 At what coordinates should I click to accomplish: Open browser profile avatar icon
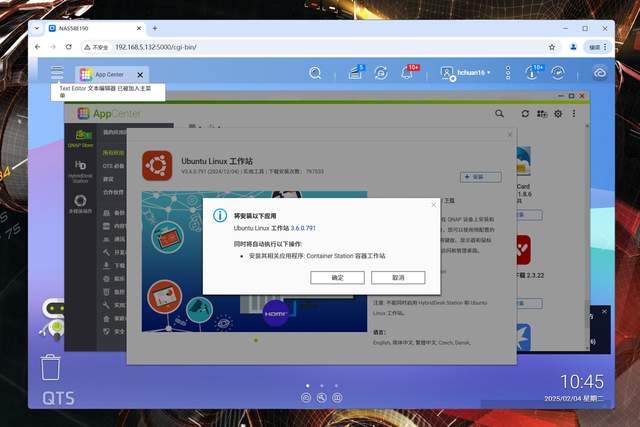(573, 47)
